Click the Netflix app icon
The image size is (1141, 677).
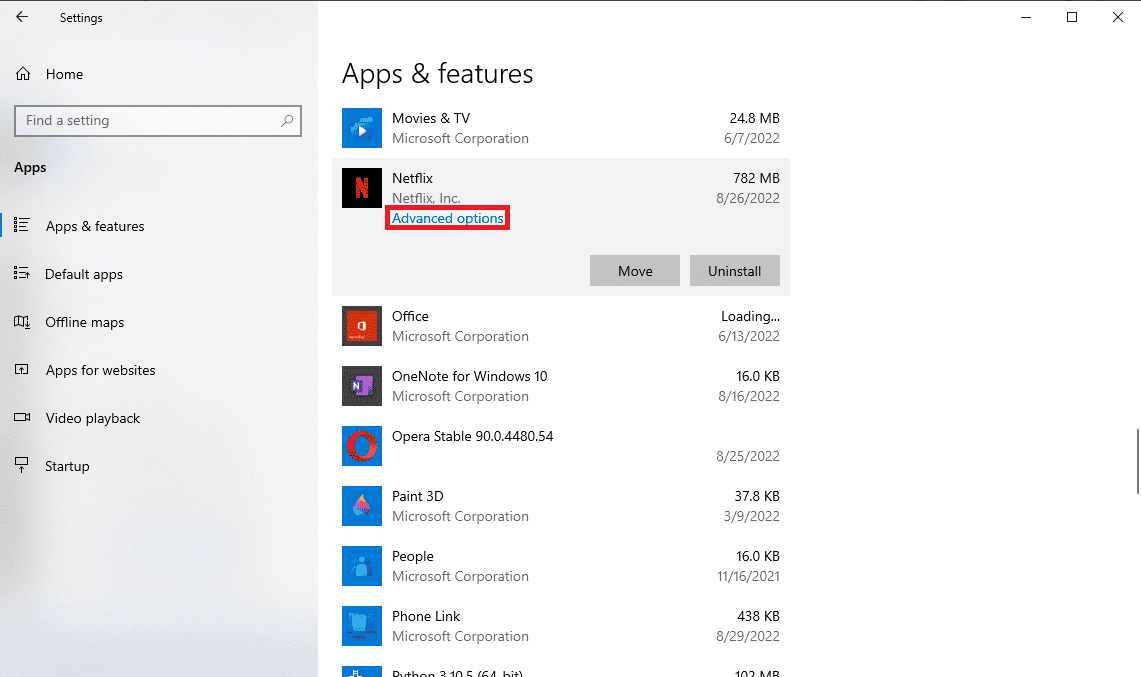tap(362, 188)
